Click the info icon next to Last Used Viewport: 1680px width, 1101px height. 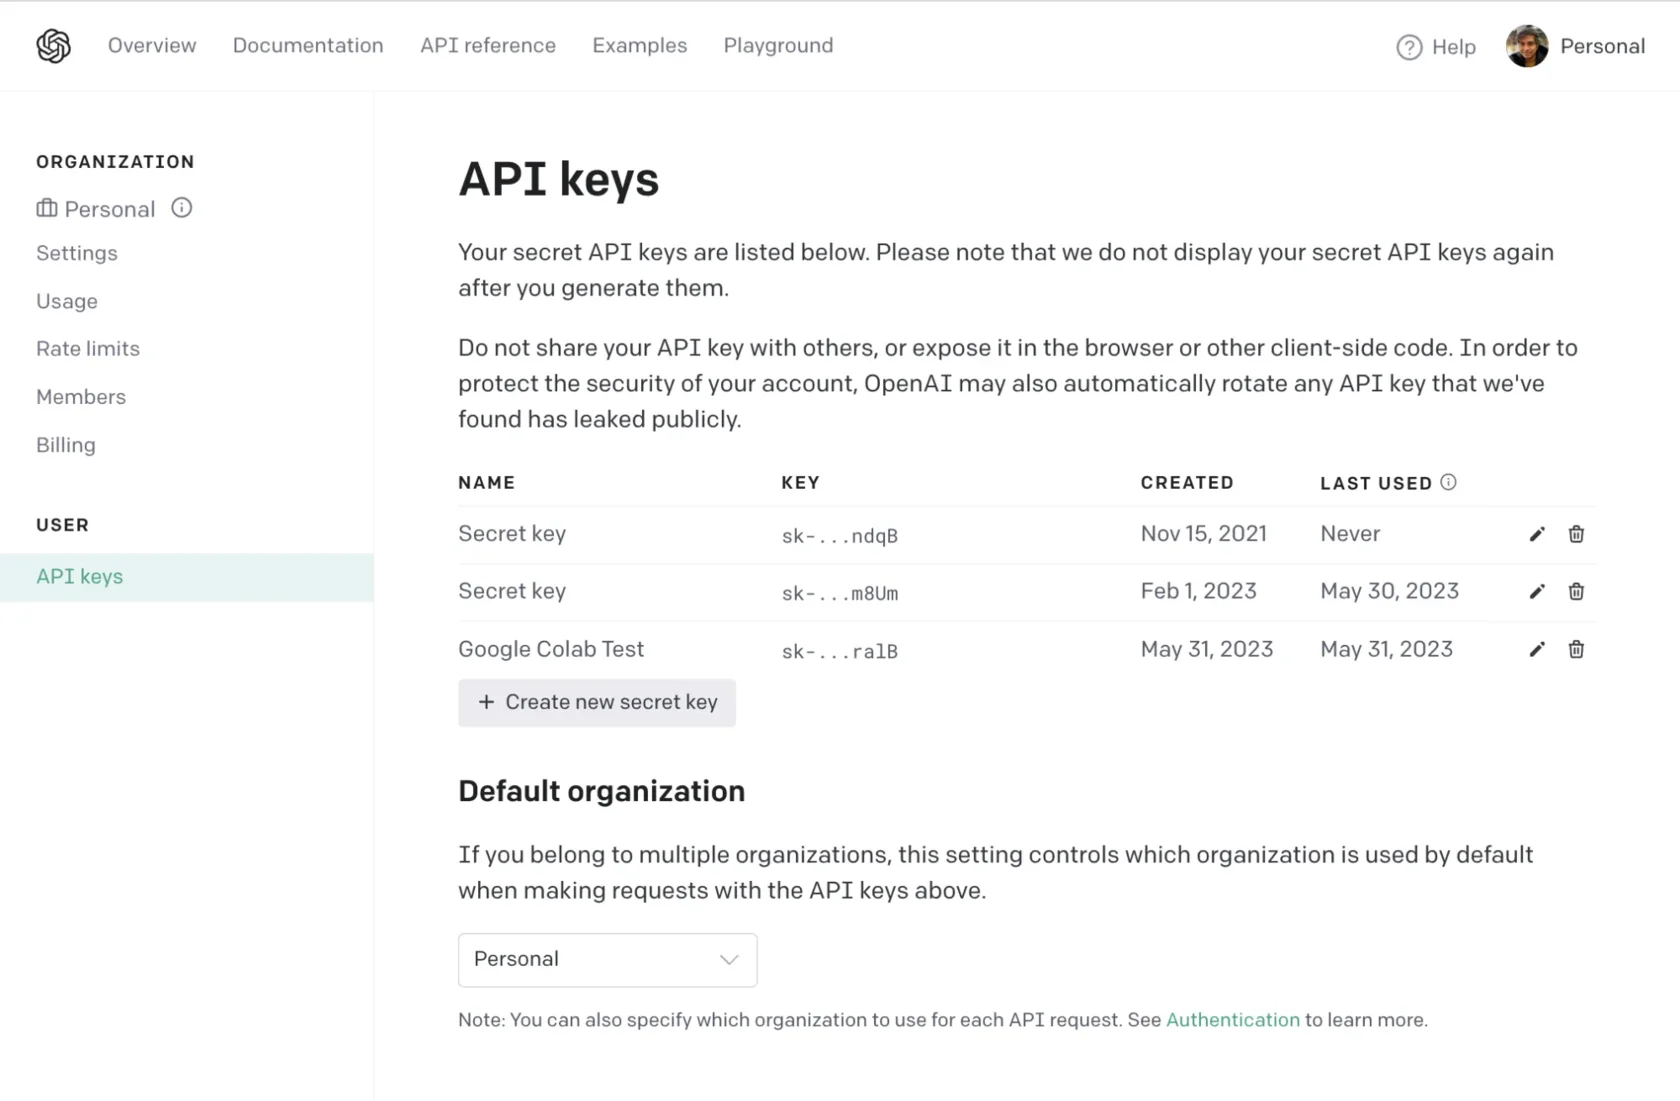[1448, 482]
